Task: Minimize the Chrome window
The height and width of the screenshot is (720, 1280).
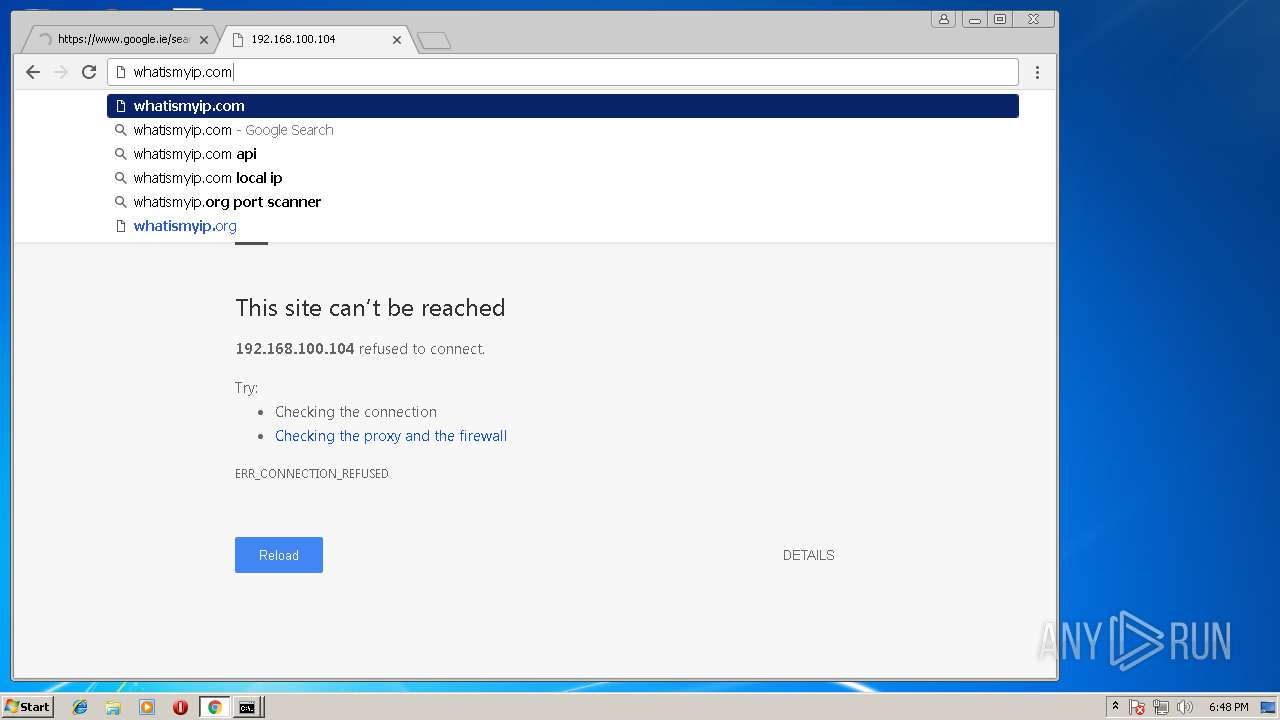Action: 974,19
